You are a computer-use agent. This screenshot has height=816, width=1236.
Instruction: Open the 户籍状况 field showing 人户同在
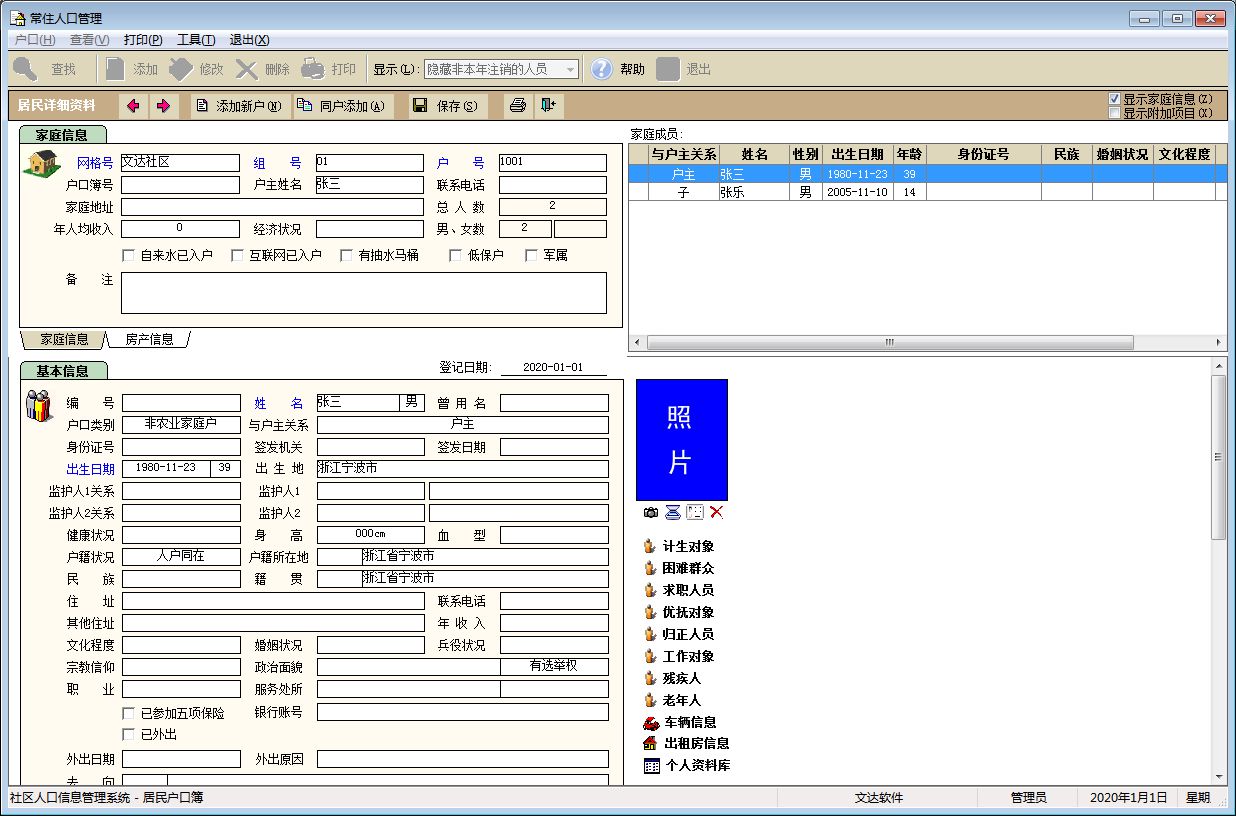pyautogui.click(x=181, y=556)
